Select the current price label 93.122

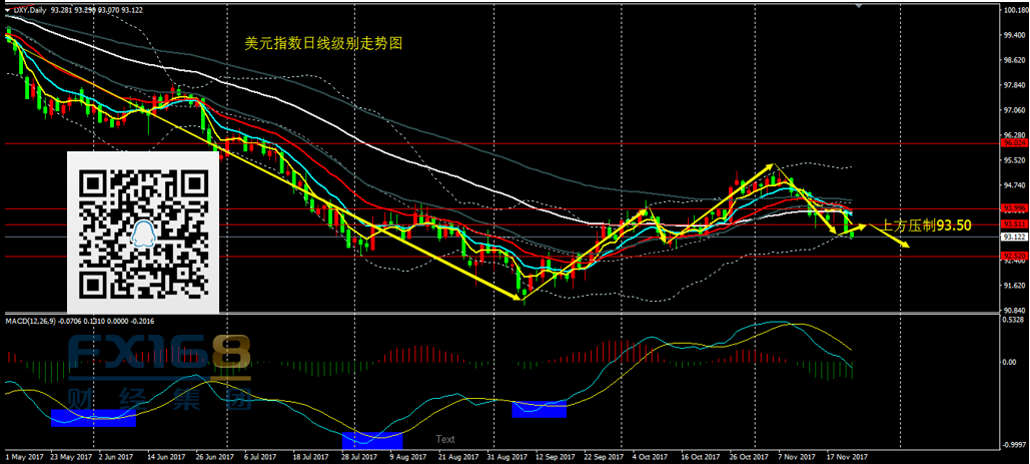[1013, 237]
